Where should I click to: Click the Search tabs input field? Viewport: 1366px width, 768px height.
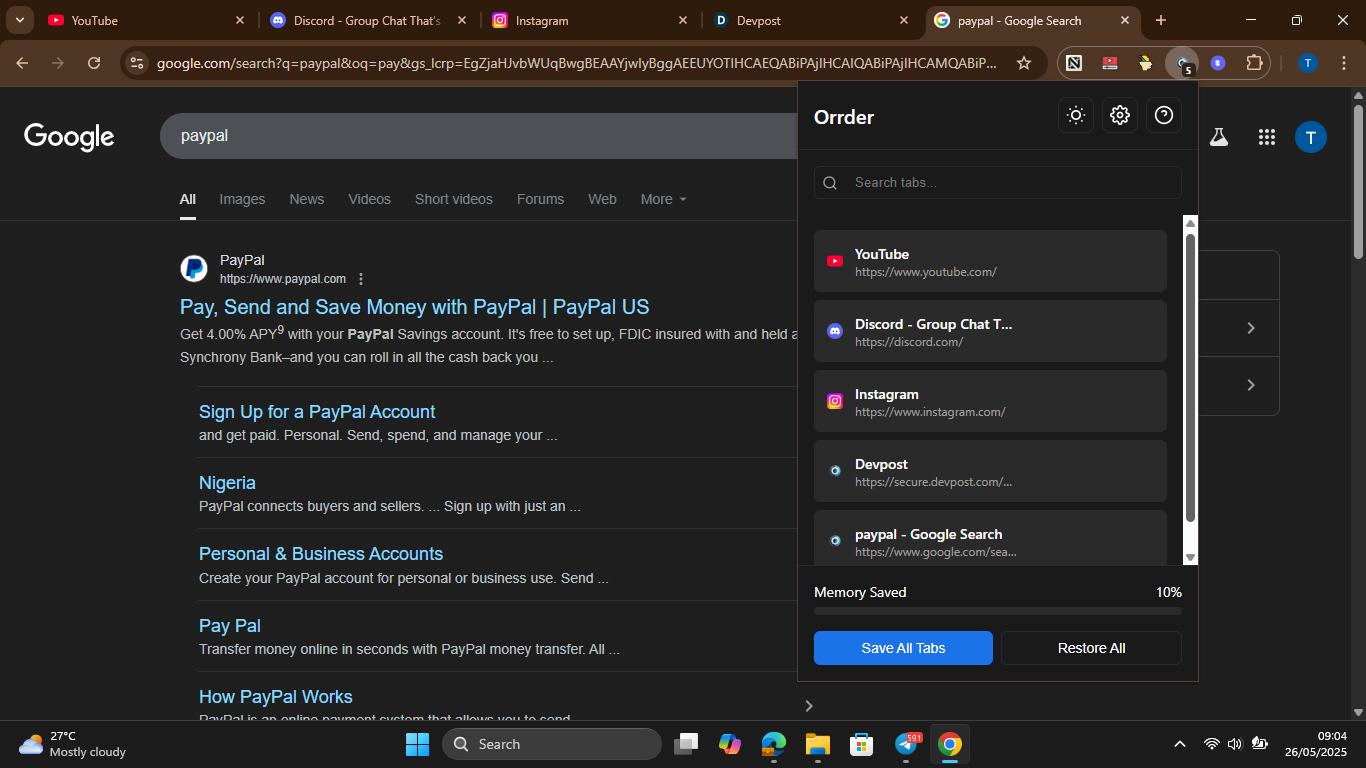click(x=998, y=182)
